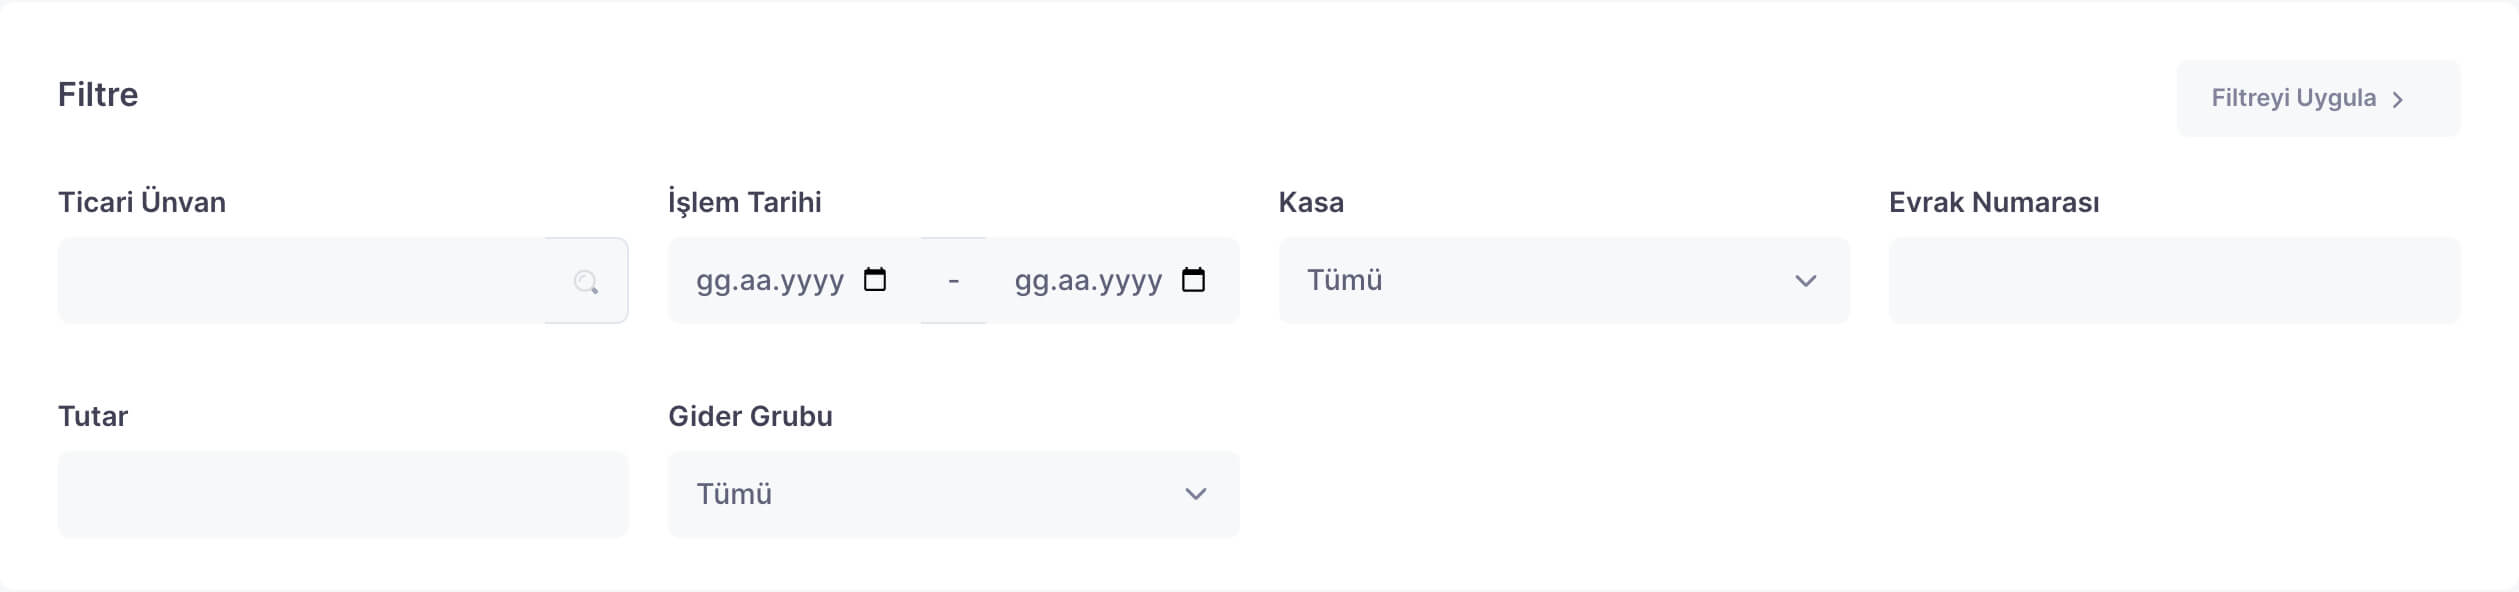
Task: Open the end date calendar picker icon
Action: [x=1193, y=279]
